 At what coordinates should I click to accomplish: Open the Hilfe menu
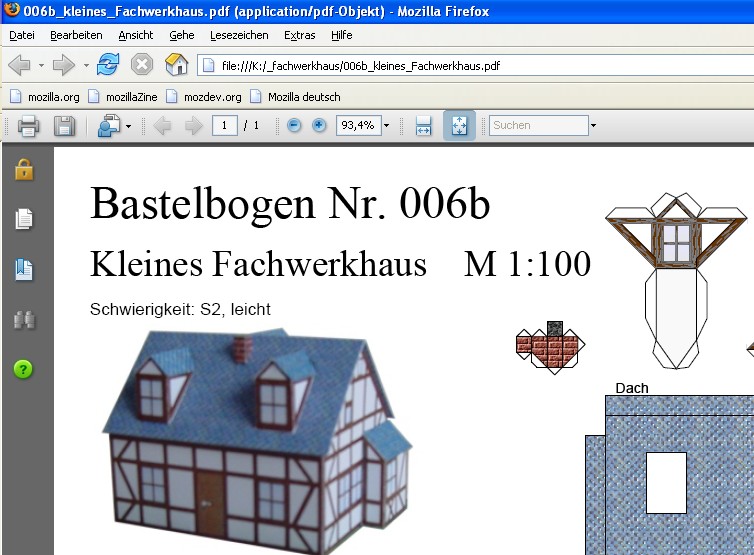pos(341,35)
